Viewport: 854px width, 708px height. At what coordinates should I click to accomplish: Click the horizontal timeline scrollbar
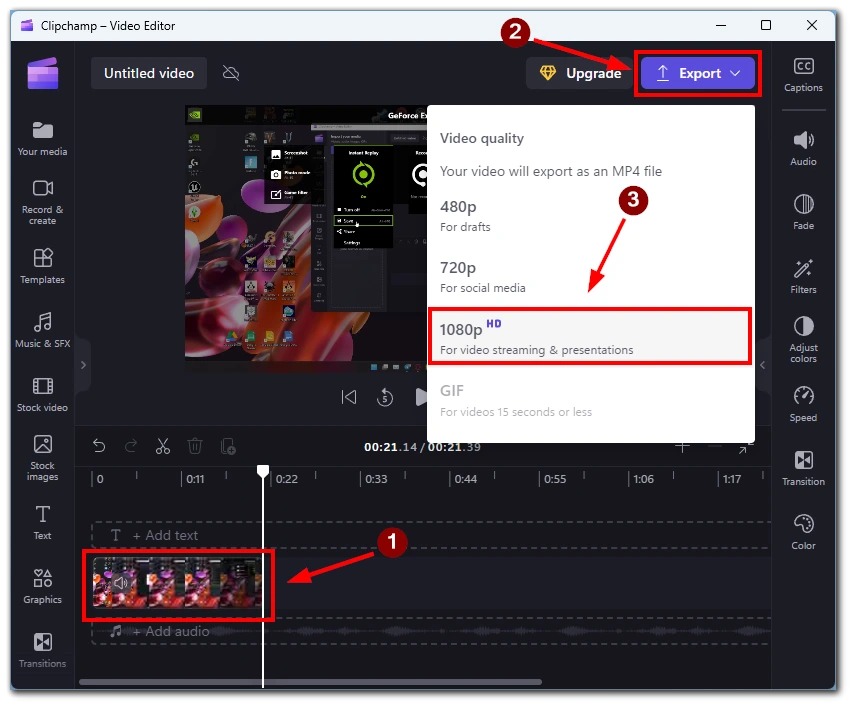click(x=310, y=682)
